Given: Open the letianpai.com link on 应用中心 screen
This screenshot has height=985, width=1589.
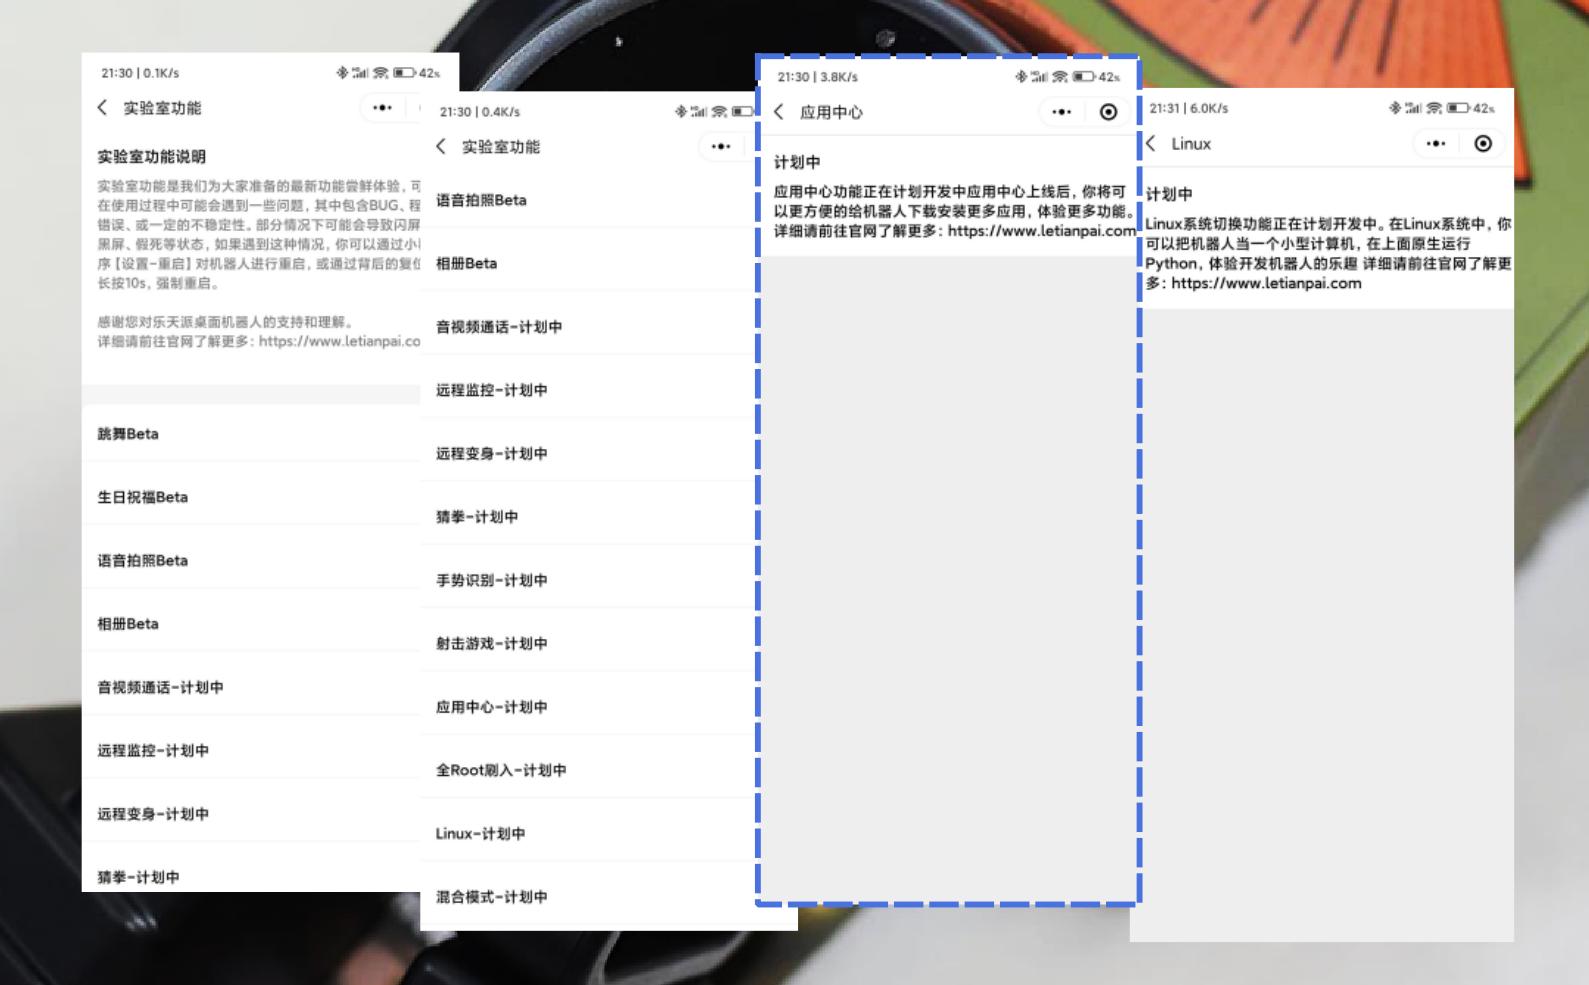Looking at the screenshot, I should pos(1042,230).
